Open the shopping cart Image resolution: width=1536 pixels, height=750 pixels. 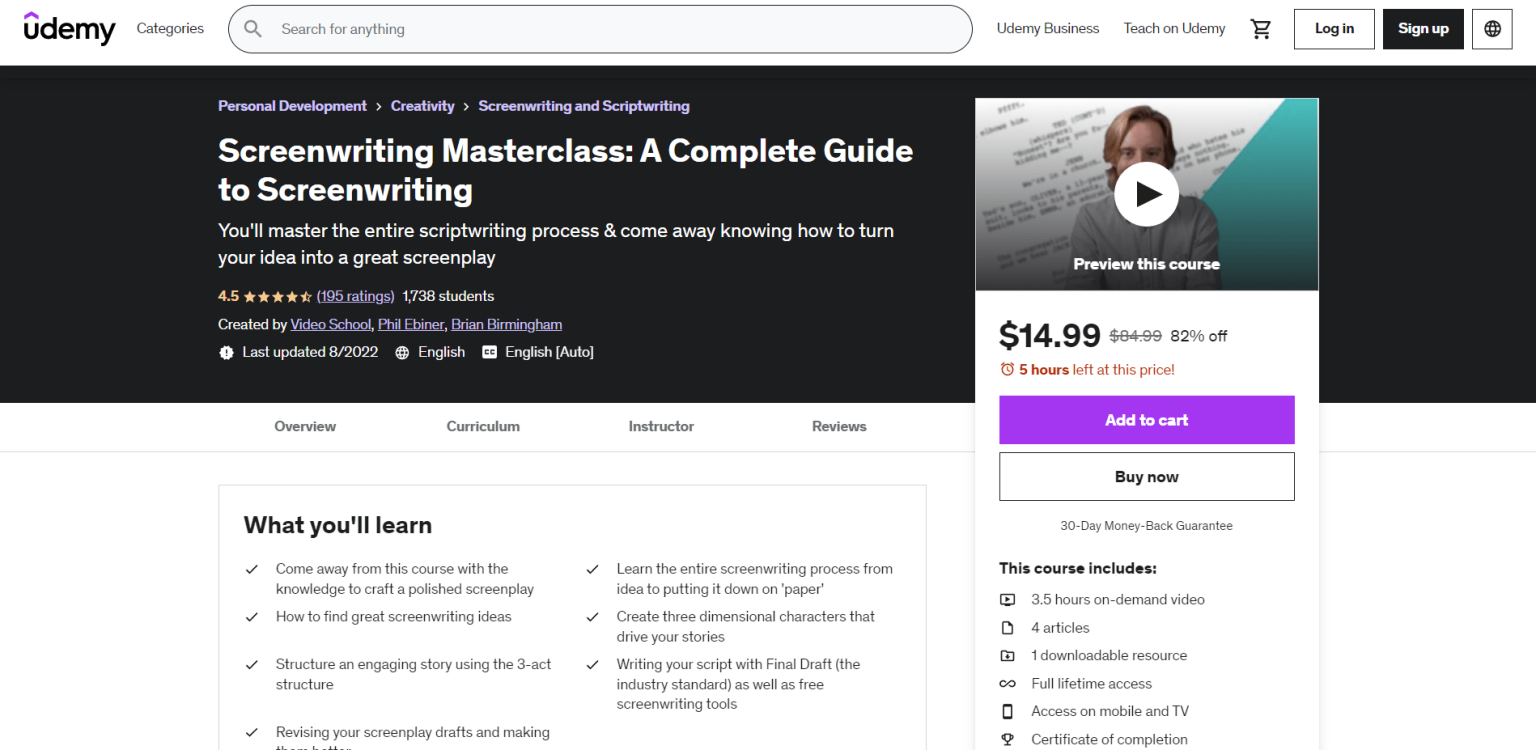[1261, 29]
